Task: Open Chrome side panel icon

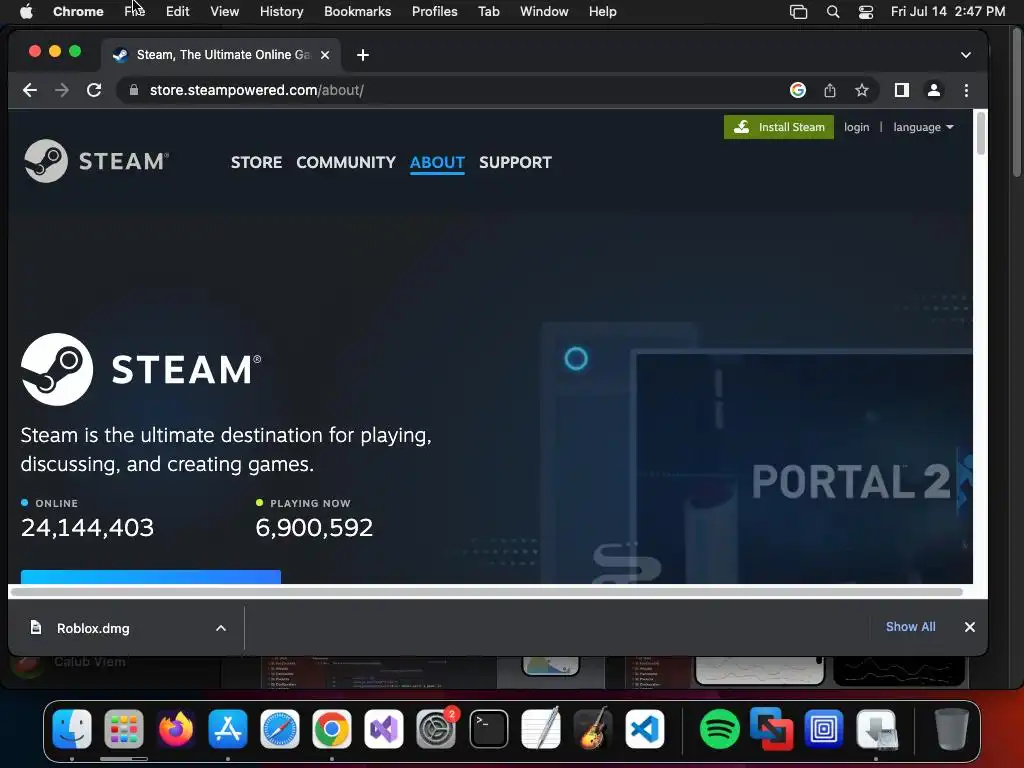Action: pos(901,90)
